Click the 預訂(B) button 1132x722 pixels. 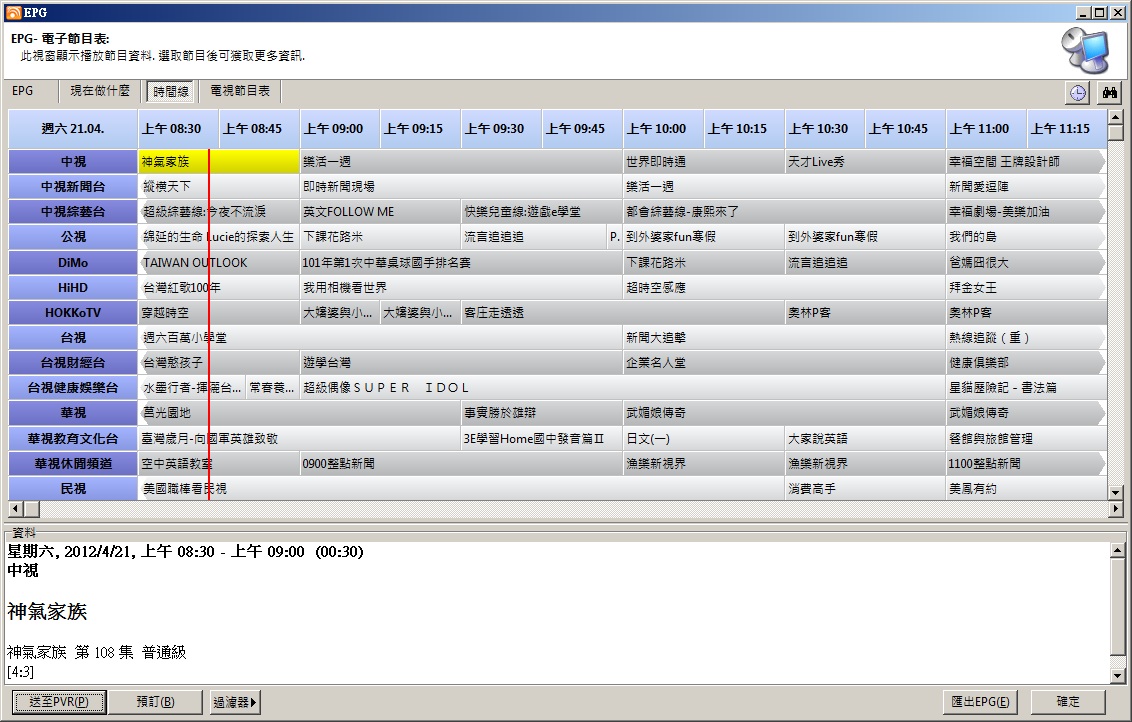tap(156, 702)
